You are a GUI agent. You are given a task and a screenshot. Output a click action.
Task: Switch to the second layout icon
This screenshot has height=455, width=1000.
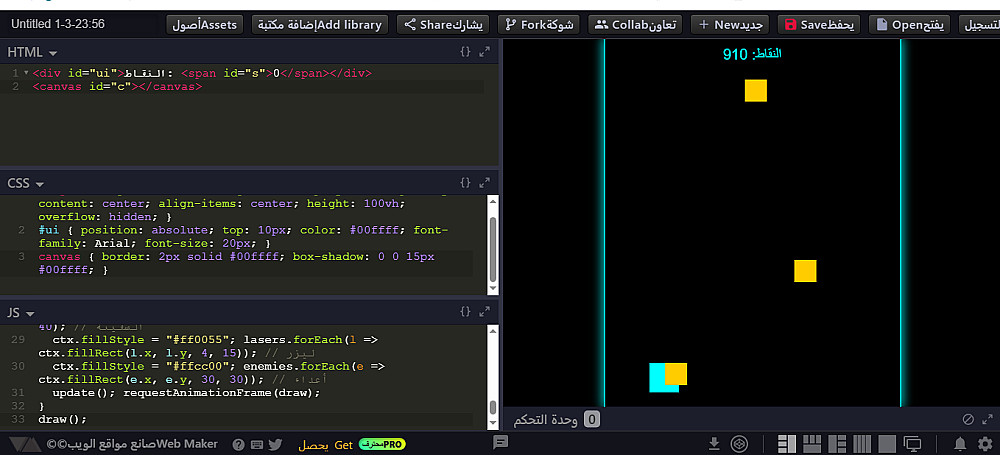[812, 444]
